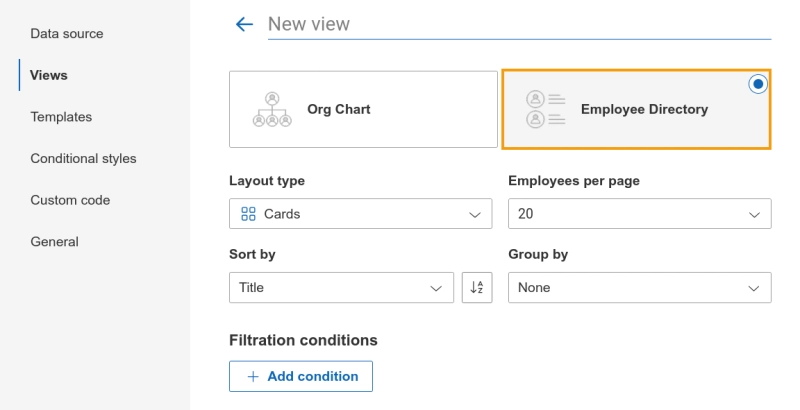Click the Filtration conditions heading
Screen dimensions: 800x410
coord(303,340)
